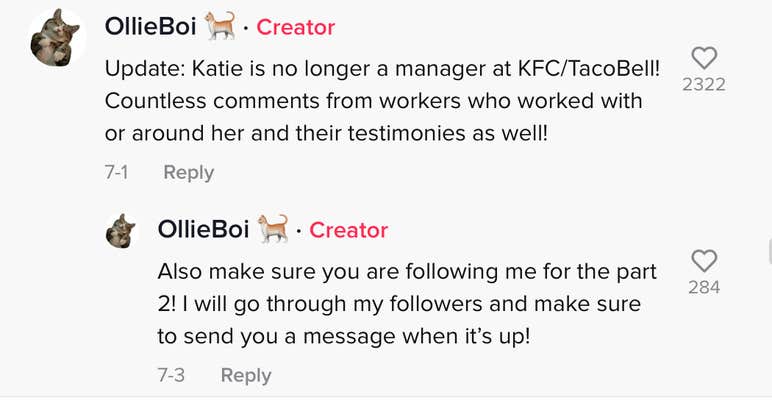This screenshot has height=400, width=772.
Task: Select the 'Also make sure you are following' line
Action: [407, 271]
